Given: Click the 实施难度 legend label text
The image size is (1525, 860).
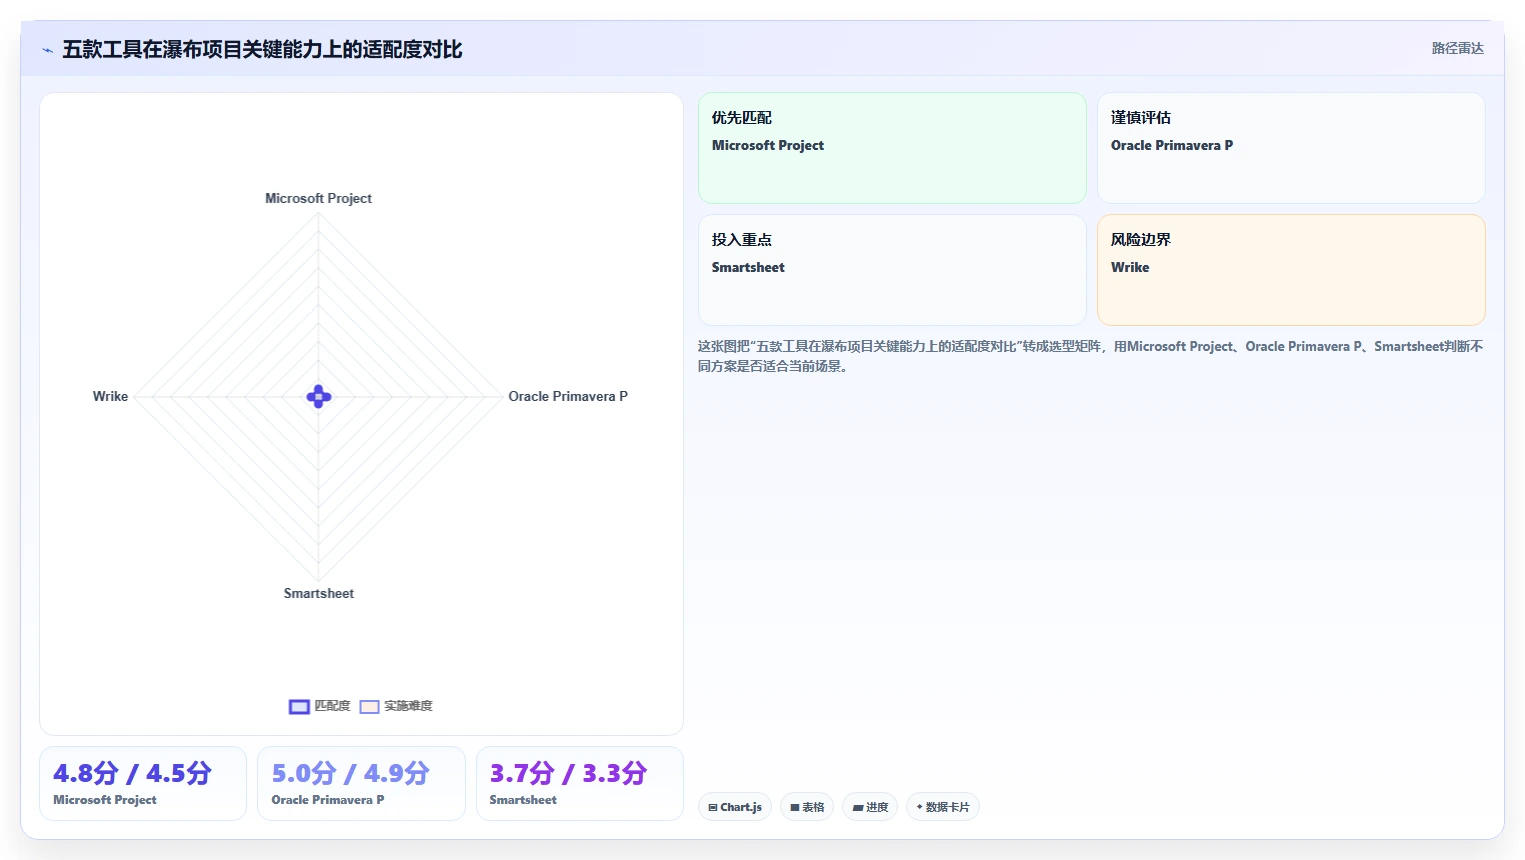Looking at the screenshot, I should (408, 706).
